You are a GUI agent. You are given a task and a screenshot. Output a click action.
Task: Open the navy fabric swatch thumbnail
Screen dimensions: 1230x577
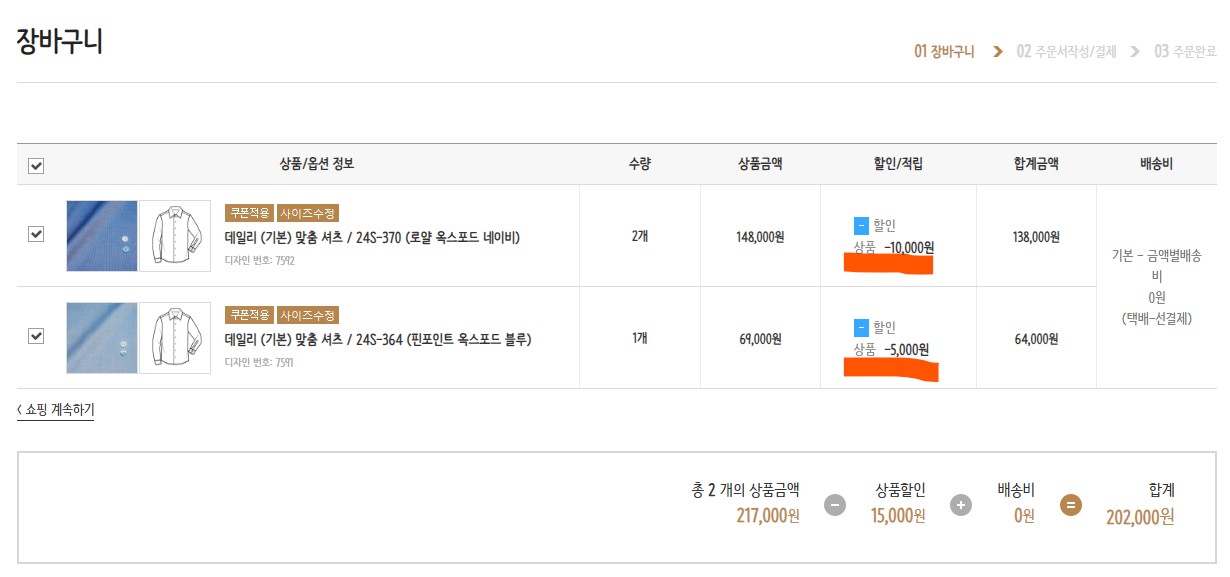coord(102,236)
